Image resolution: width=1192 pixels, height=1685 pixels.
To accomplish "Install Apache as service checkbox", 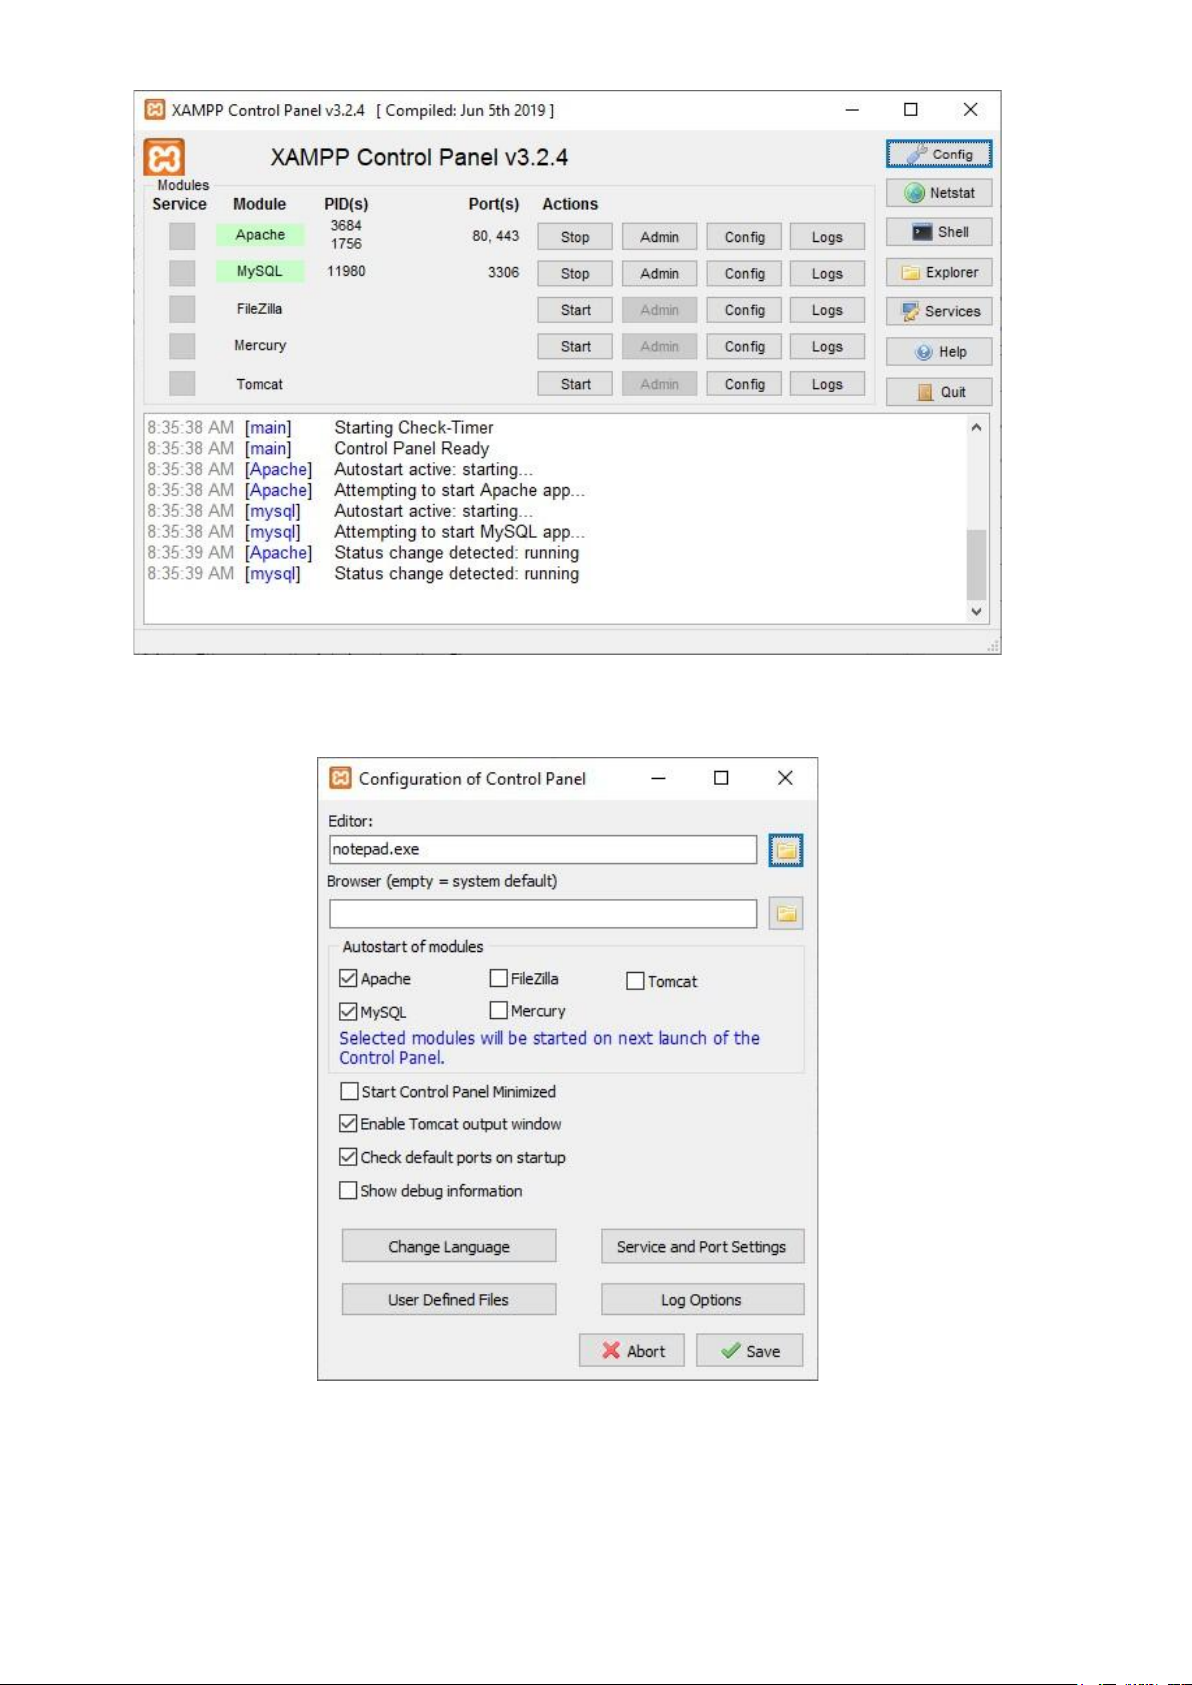I will tap(182, 236).
